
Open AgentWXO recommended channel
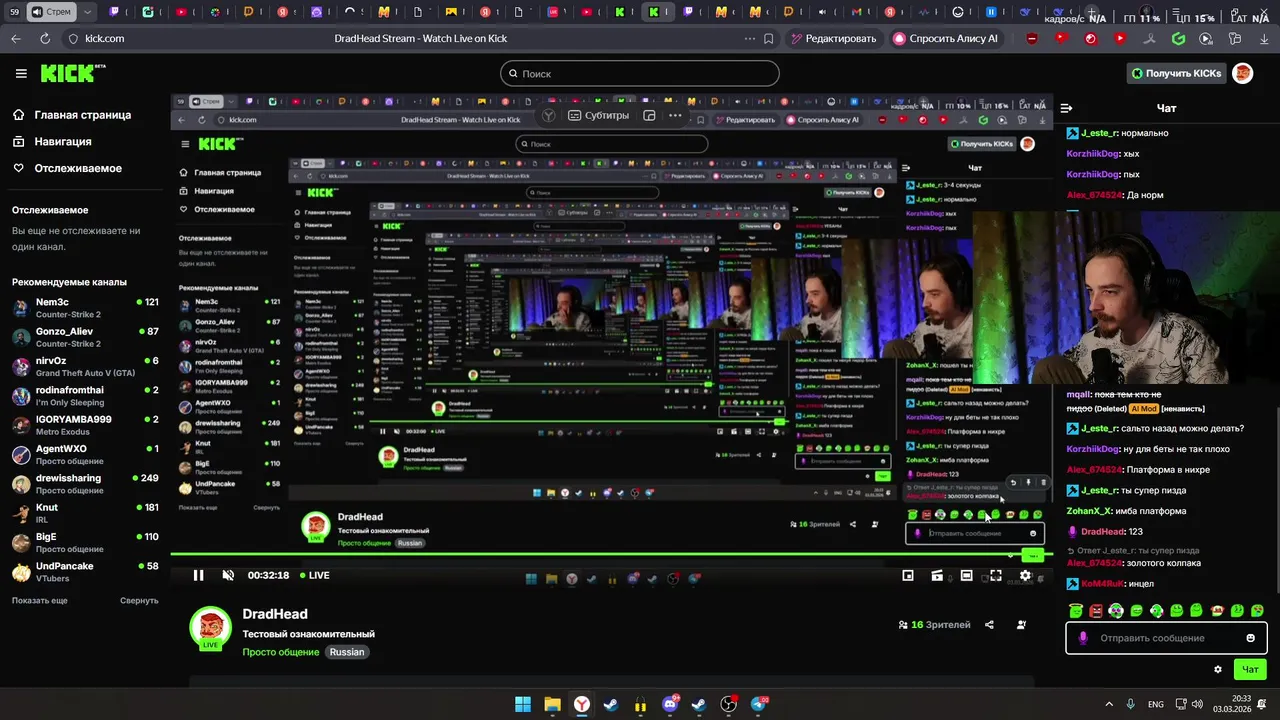(85, 454)
